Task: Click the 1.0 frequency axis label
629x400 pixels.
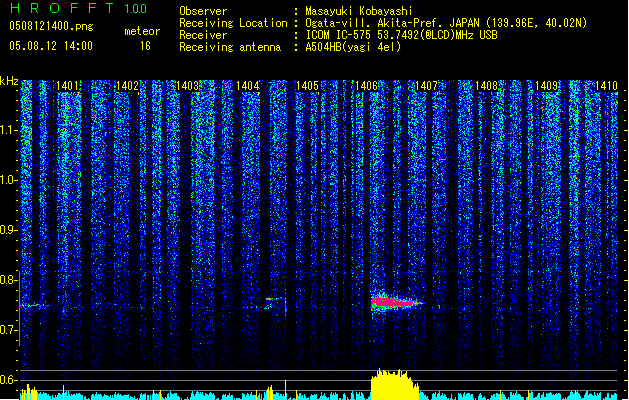Action: click(9, 180)
